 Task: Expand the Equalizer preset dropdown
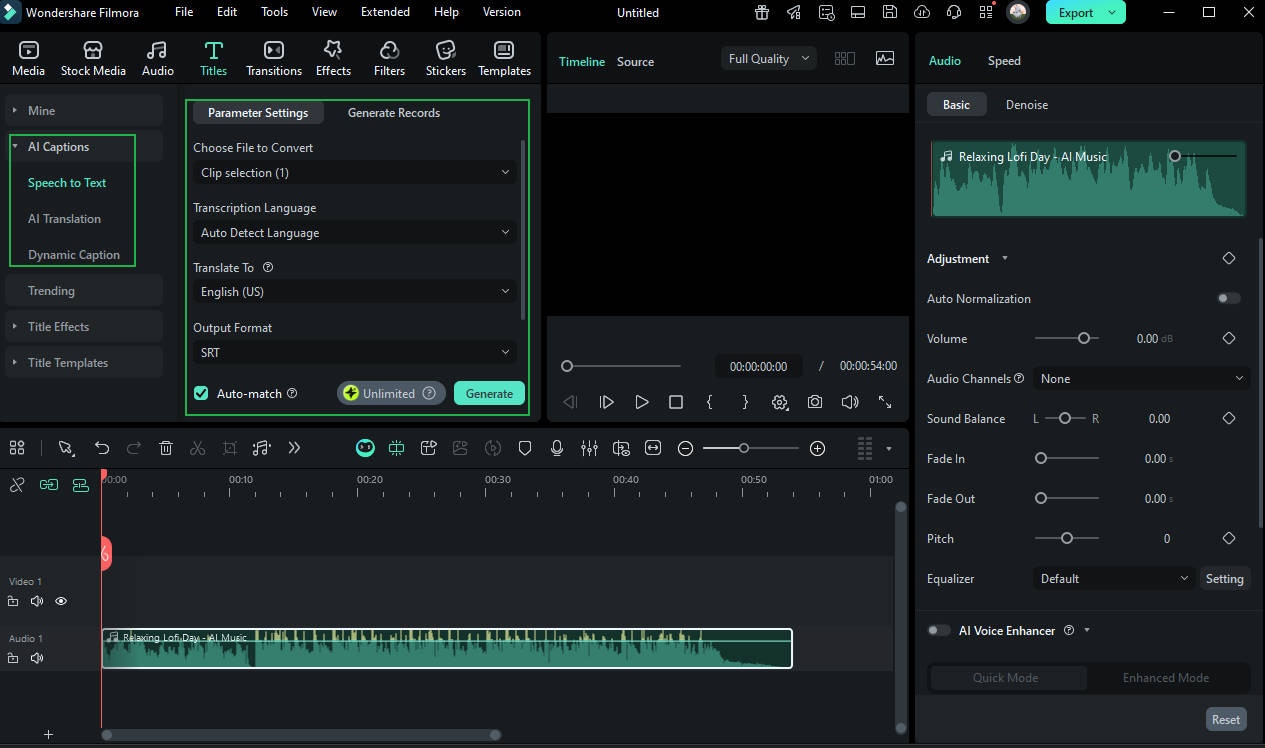pos(1113,578)
